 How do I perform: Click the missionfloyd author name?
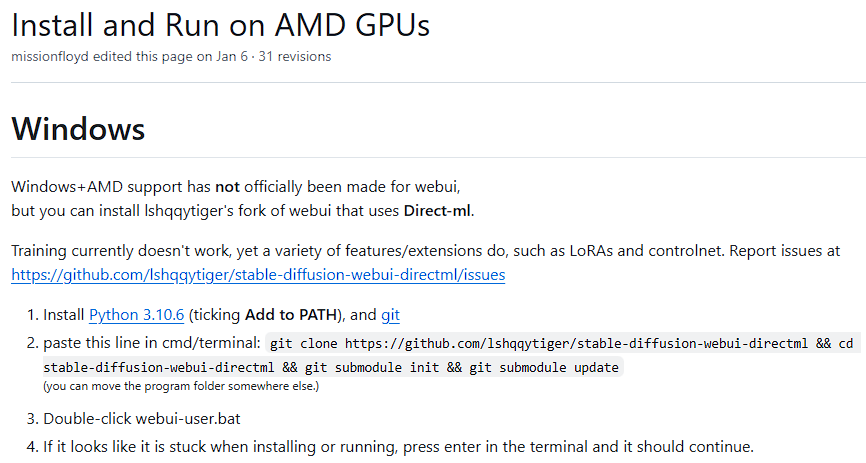click(50, 56)
